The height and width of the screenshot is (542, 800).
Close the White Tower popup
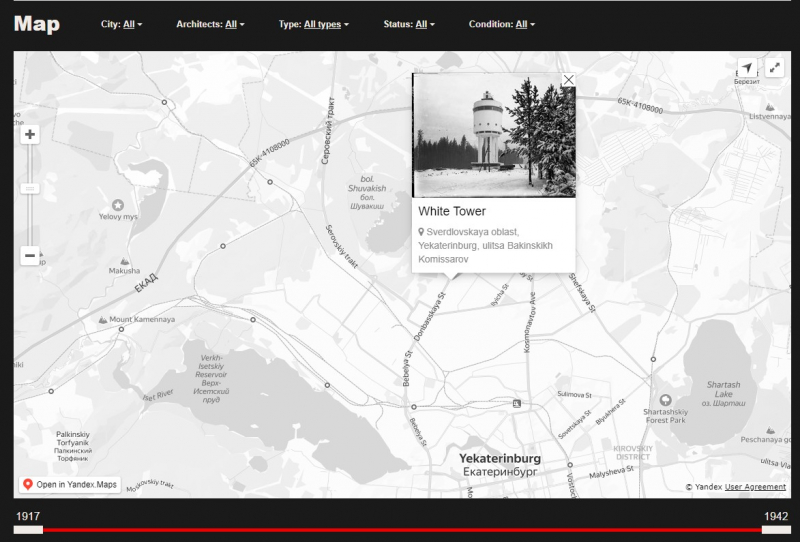tap(568, 80)
